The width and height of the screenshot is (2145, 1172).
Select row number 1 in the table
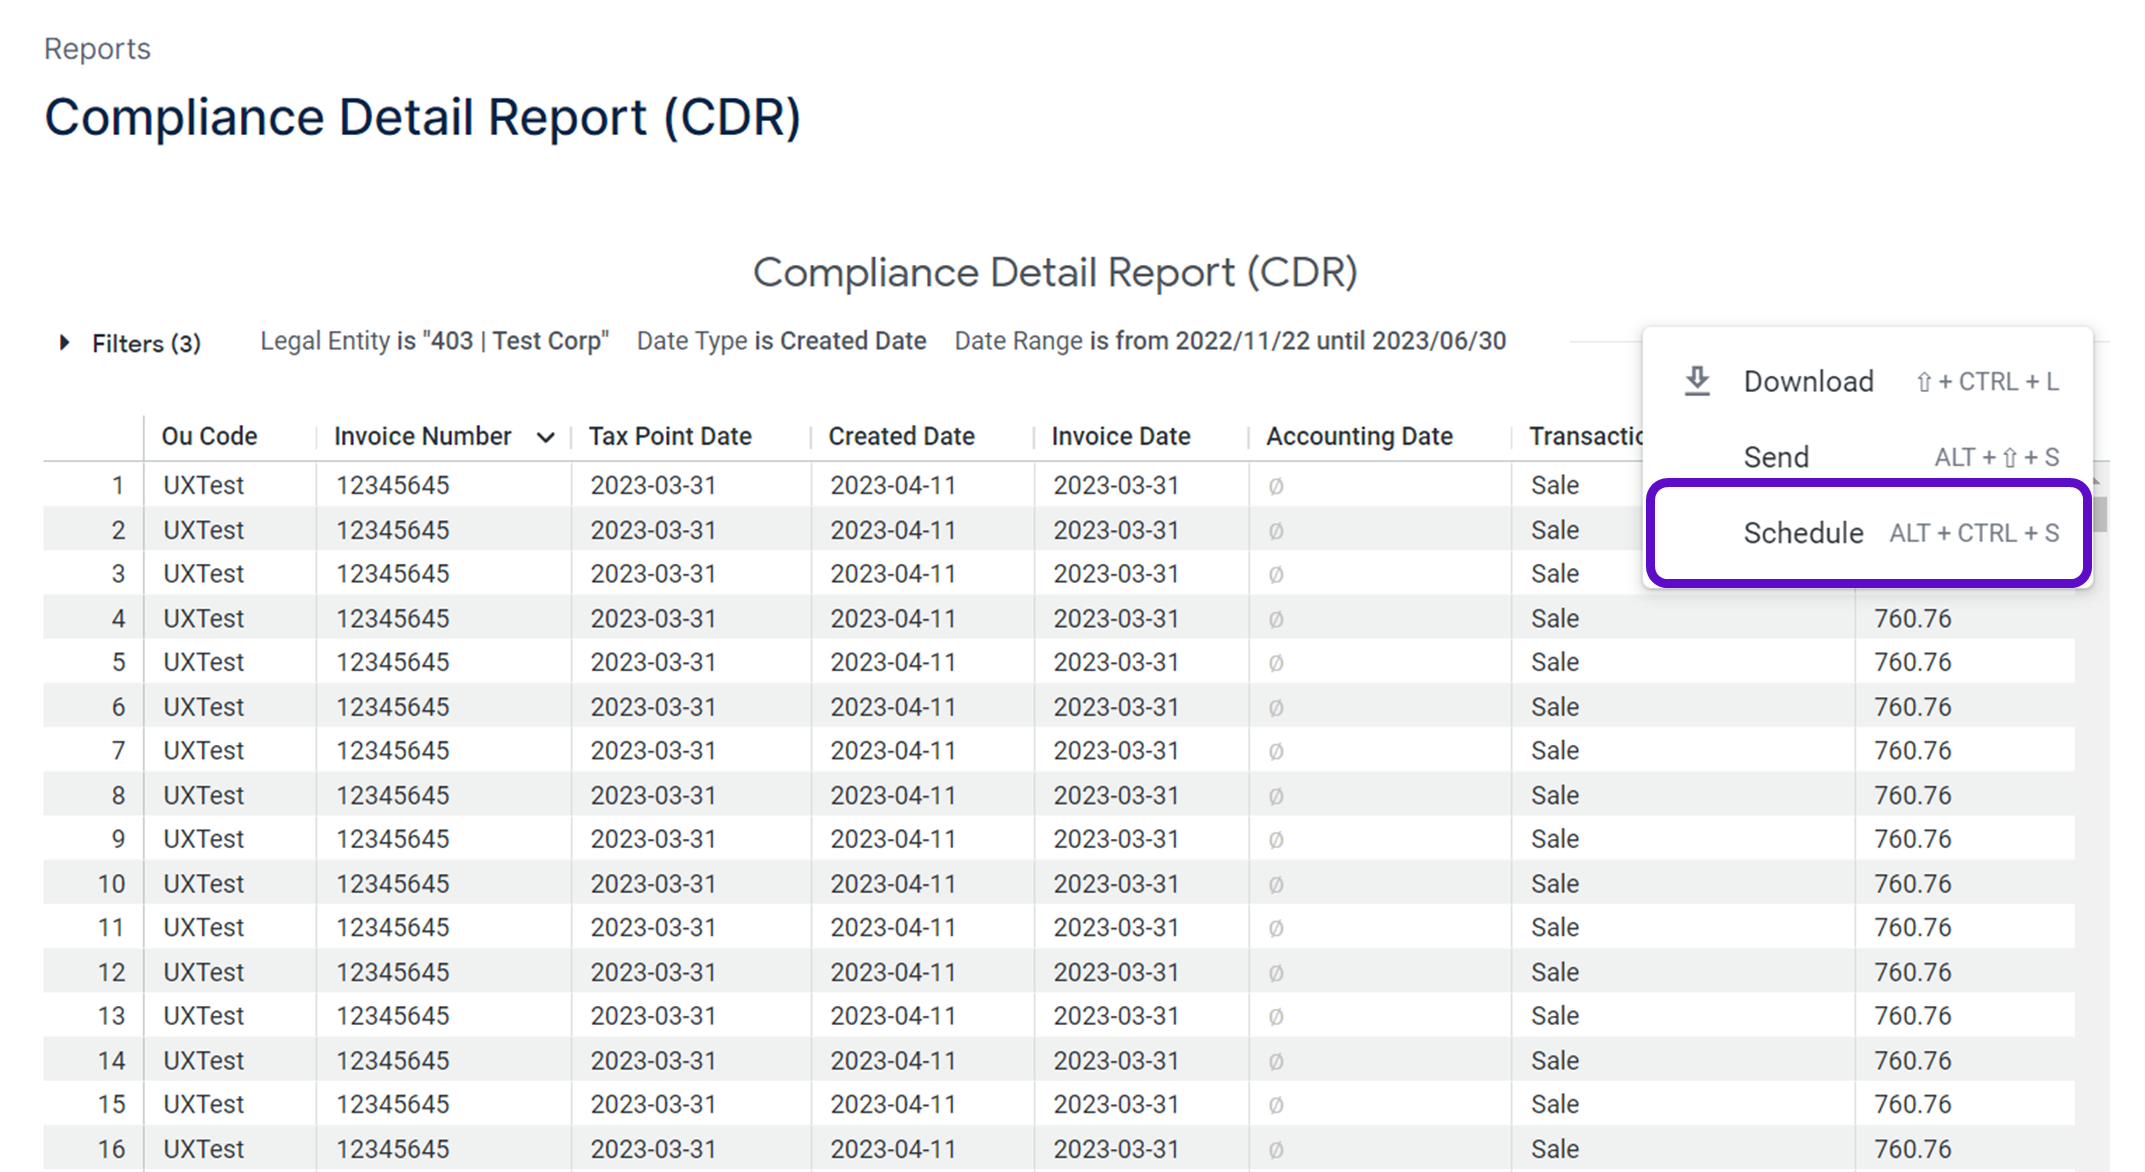click(x=117, y=486)
